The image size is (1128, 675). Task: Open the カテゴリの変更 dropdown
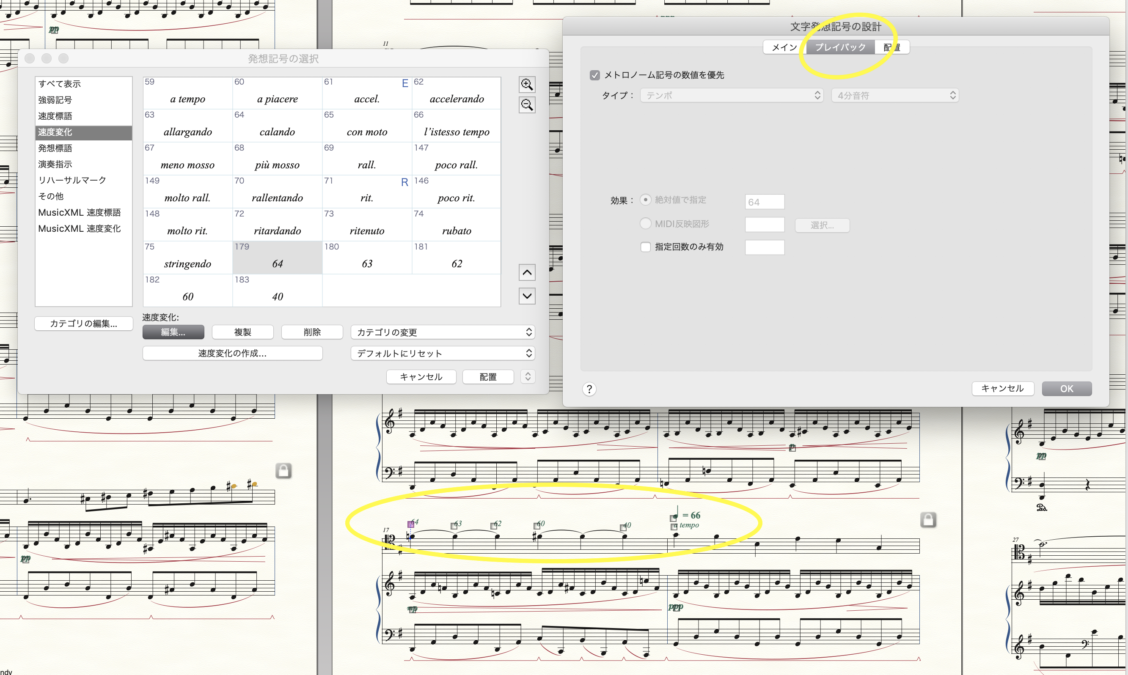pyautogui.click(x=442, y=332)
